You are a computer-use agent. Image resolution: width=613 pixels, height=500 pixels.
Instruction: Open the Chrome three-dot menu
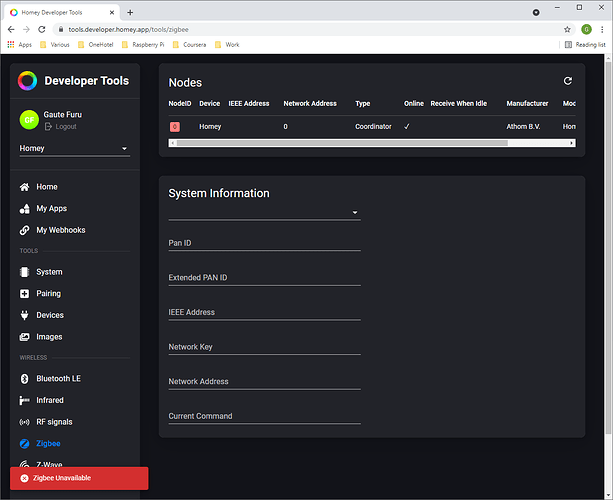point(602,29)
